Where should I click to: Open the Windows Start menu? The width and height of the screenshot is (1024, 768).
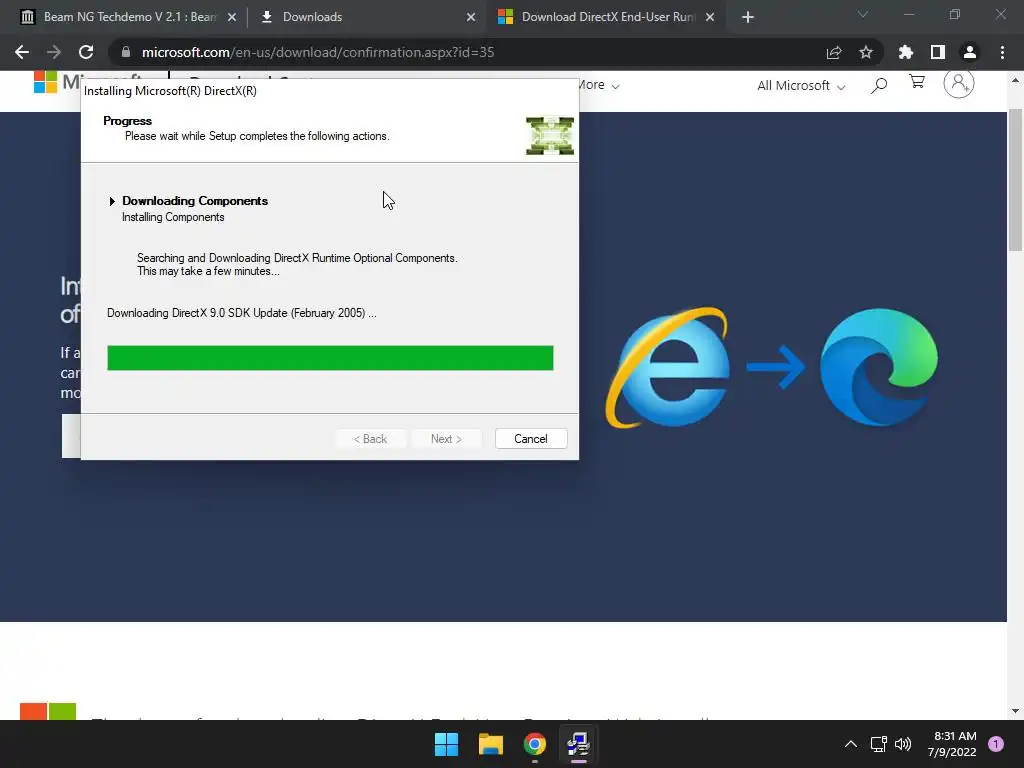click(447, 744)
